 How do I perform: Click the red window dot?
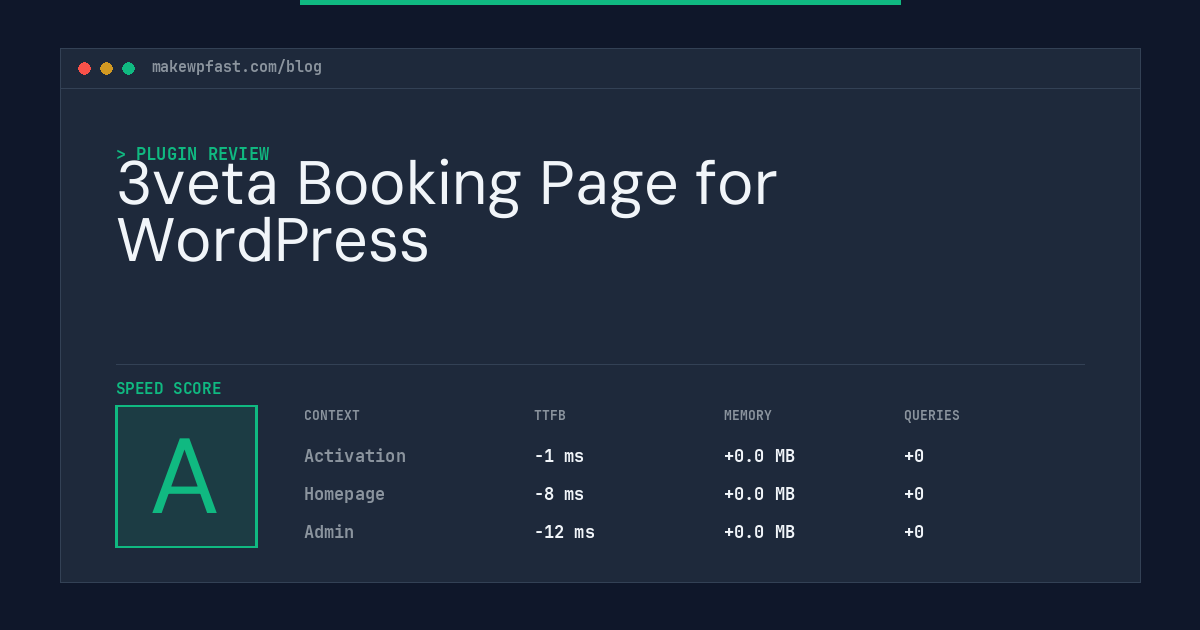(84, 68)
